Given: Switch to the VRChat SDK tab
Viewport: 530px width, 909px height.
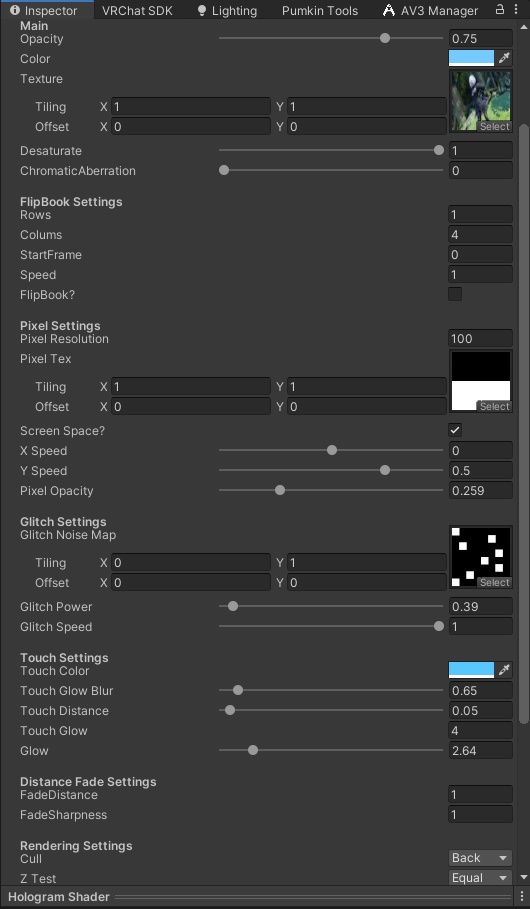Looking at the screenshot, I should point(137,10).
